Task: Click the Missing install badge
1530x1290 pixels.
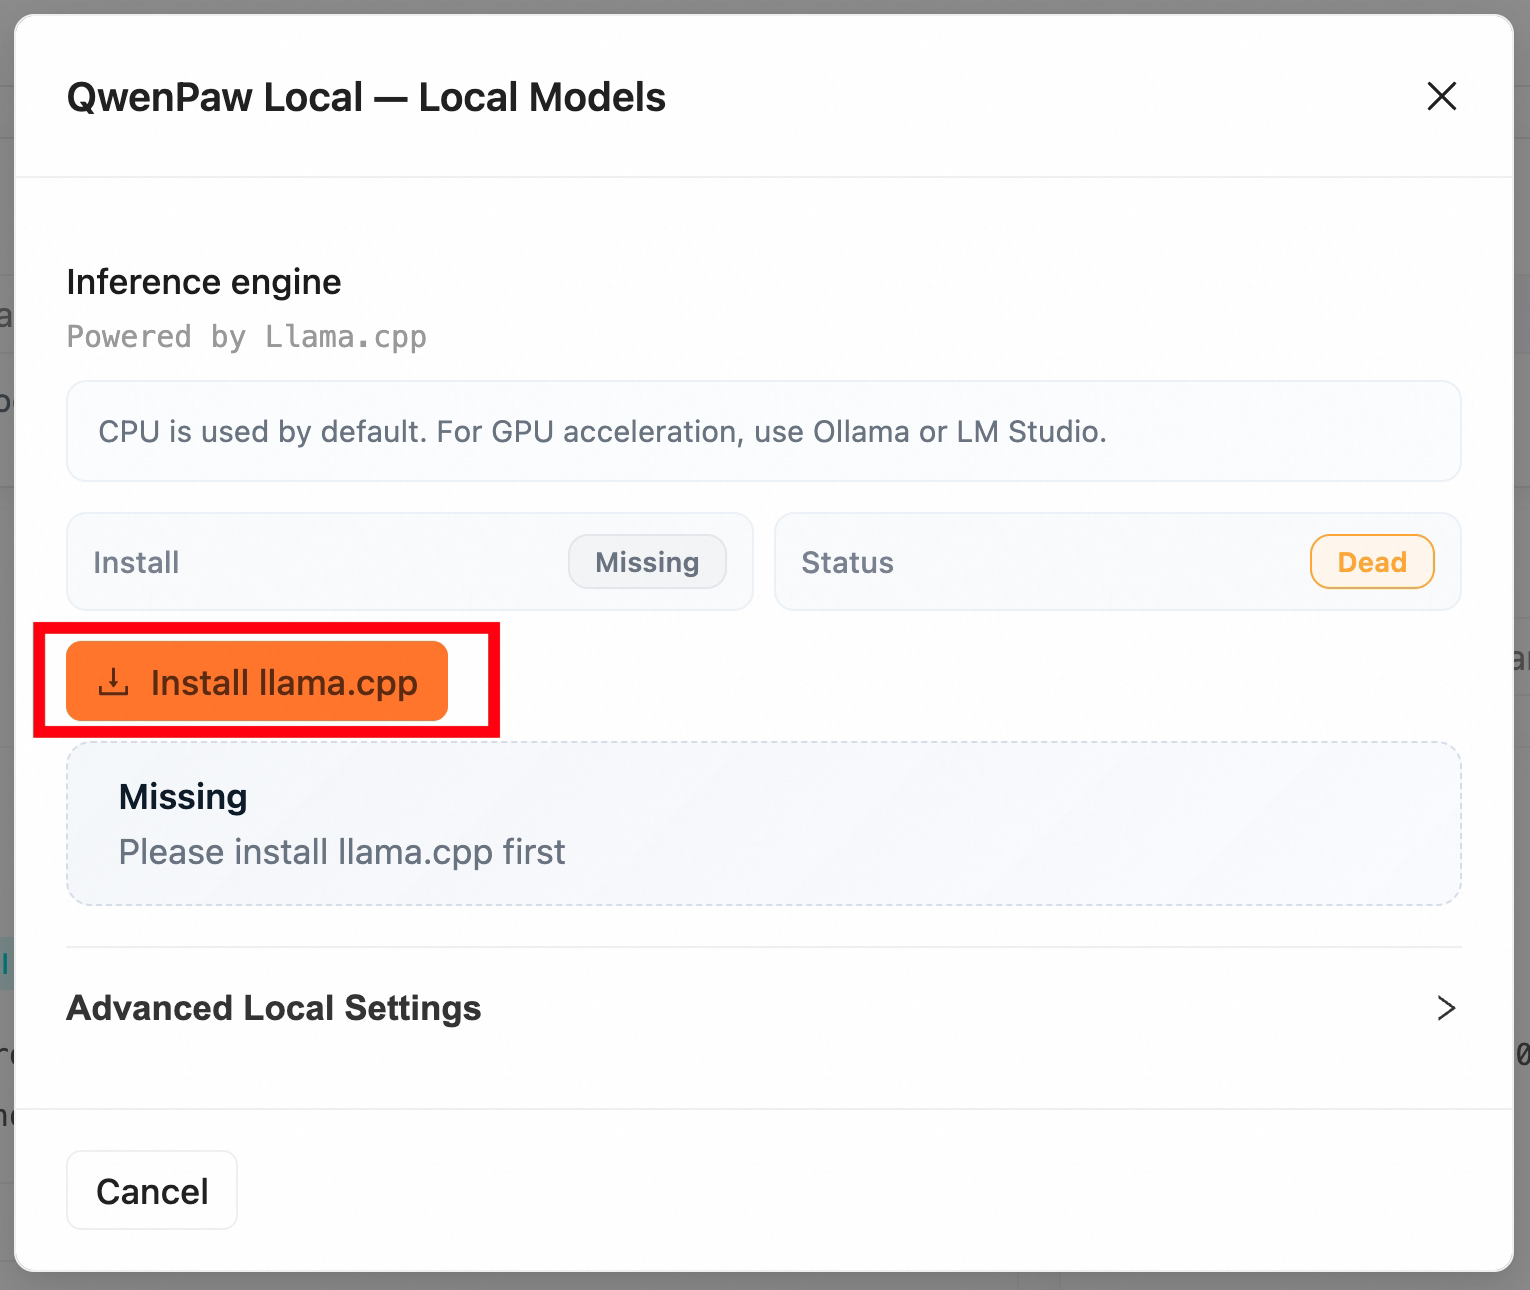Action: (x=647, y=562)
